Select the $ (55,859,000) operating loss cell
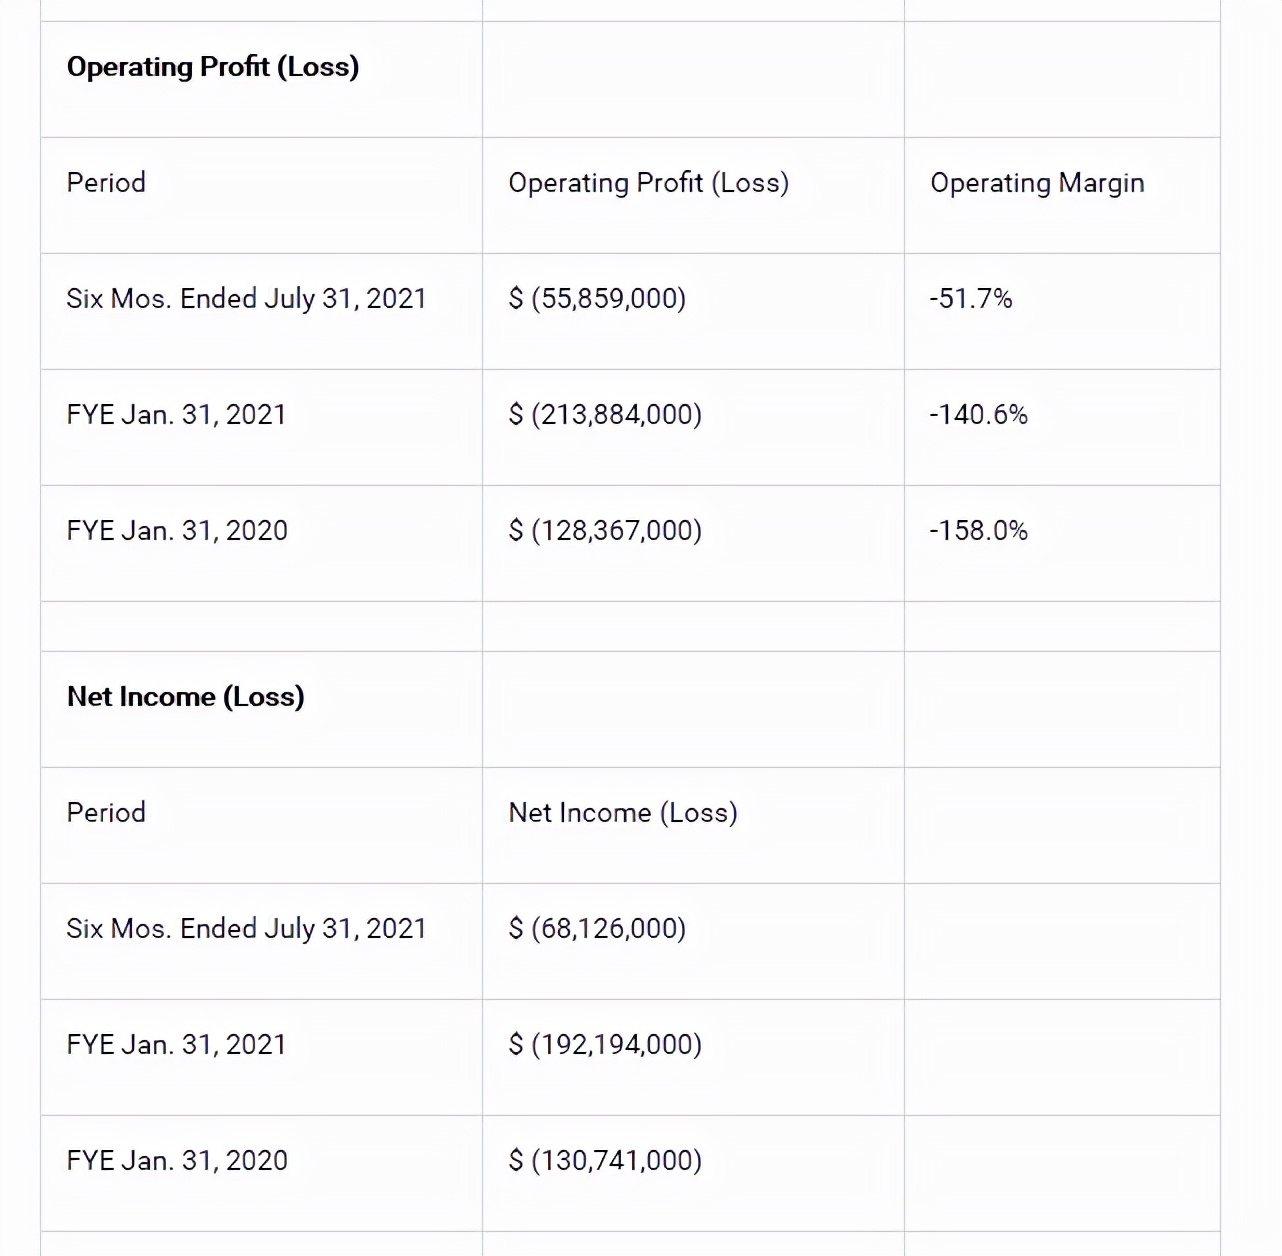1282x1256 pixels. pyautogui.click(x=597, y=299)
